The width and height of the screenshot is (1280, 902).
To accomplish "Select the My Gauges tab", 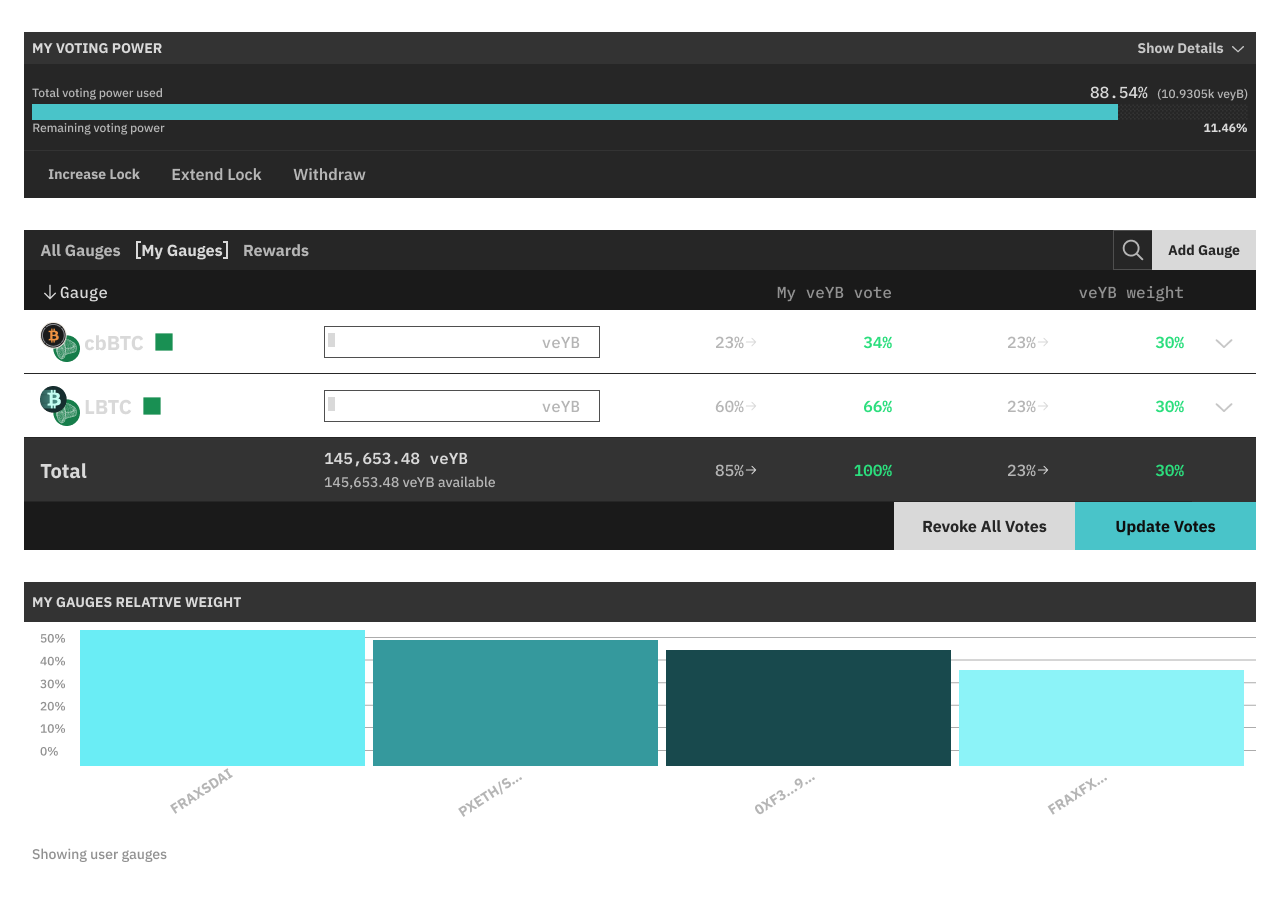I will (x=181, y=250).
